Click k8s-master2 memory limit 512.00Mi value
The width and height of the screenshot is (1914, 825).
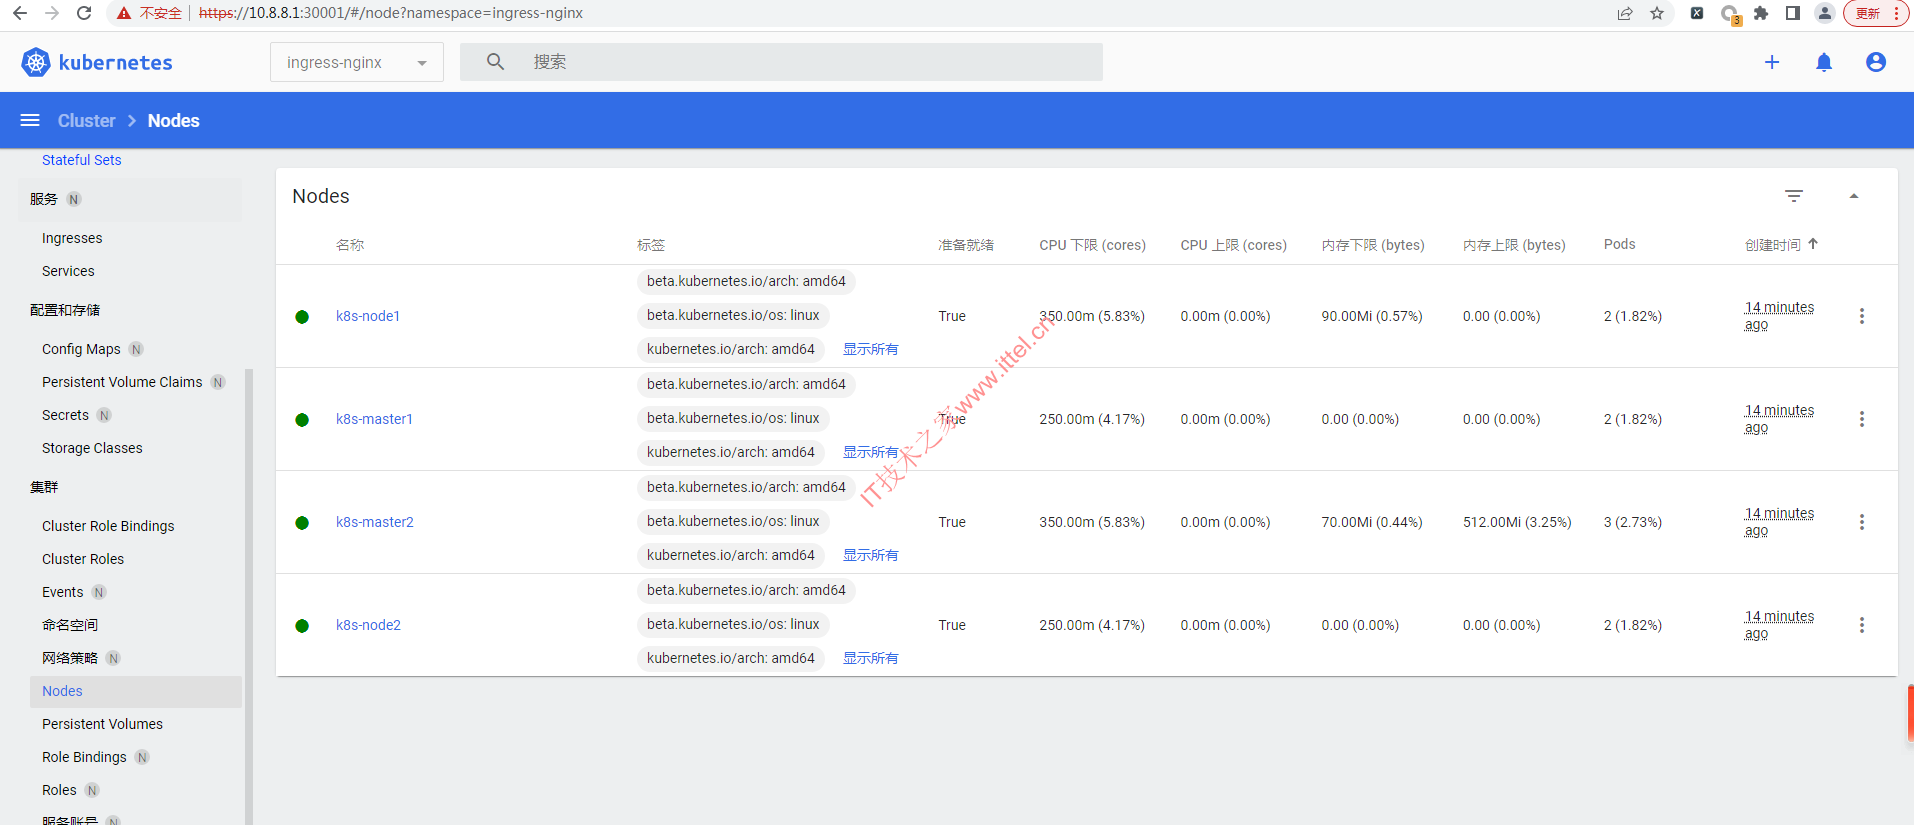pos(1517,522)
